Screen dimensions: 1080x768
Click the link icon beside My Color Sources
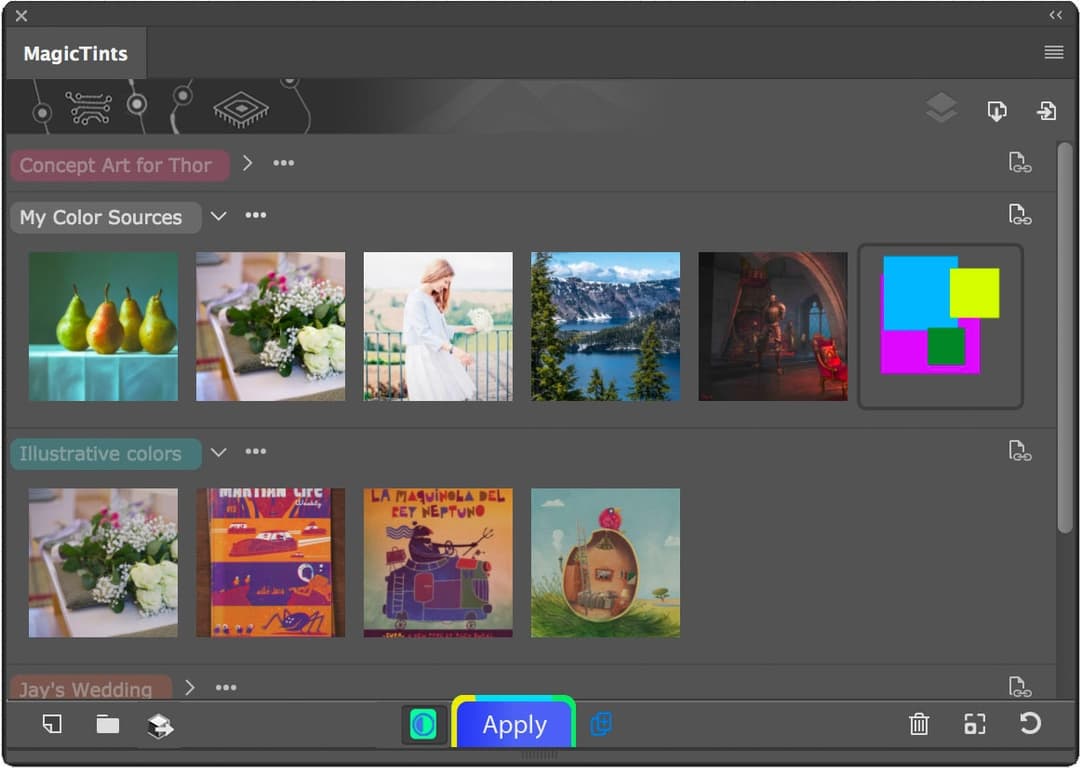coord(1020,214)
